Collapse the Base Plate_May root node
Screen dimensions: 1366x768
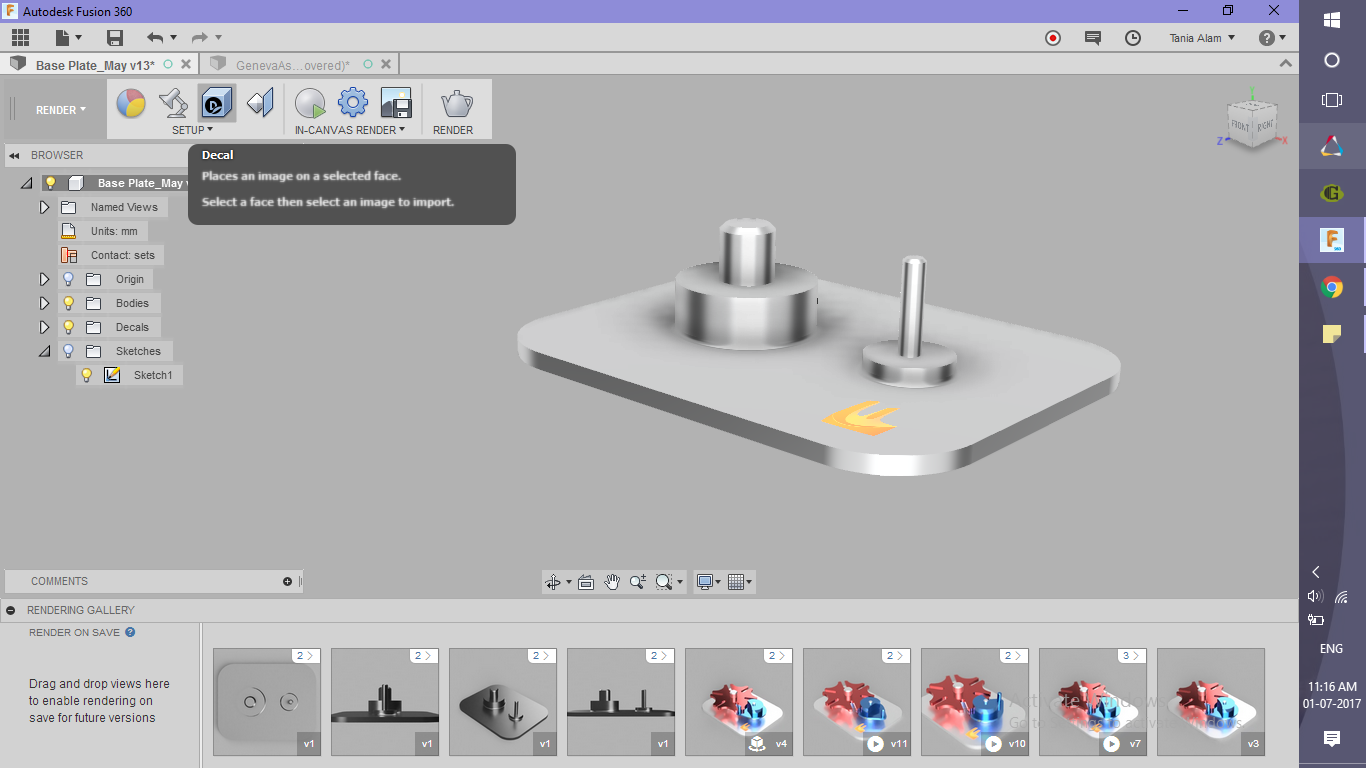click(27, 184)
